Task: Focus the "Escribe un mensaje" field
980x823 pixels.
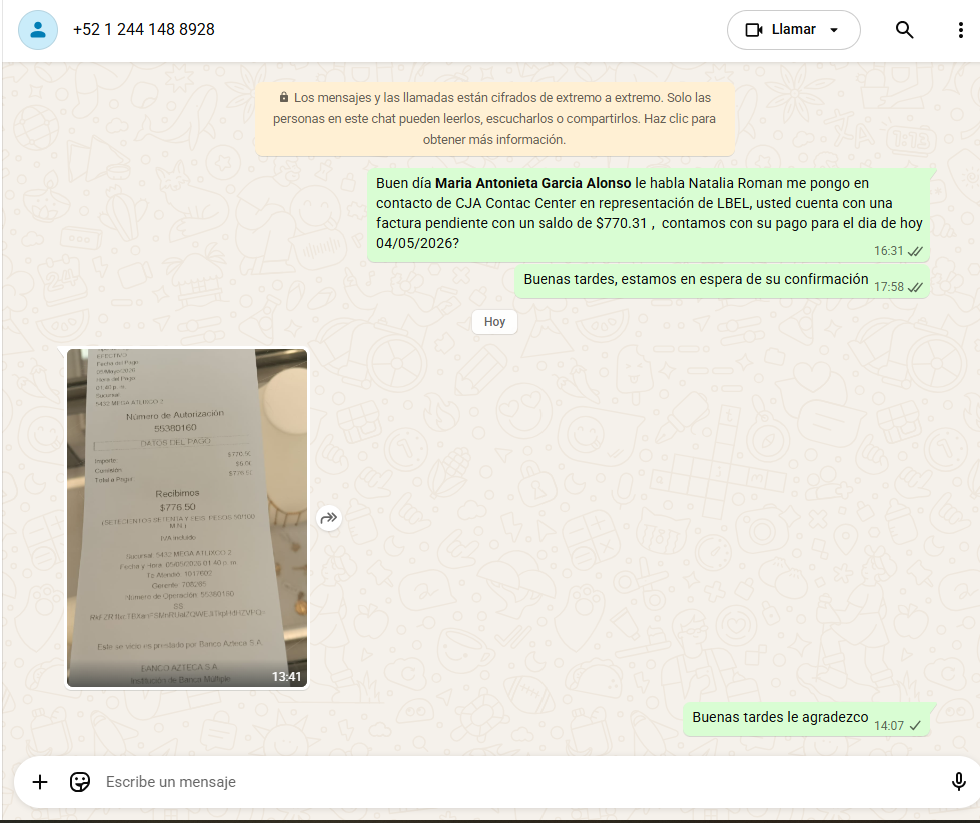Action: (519, 782)
